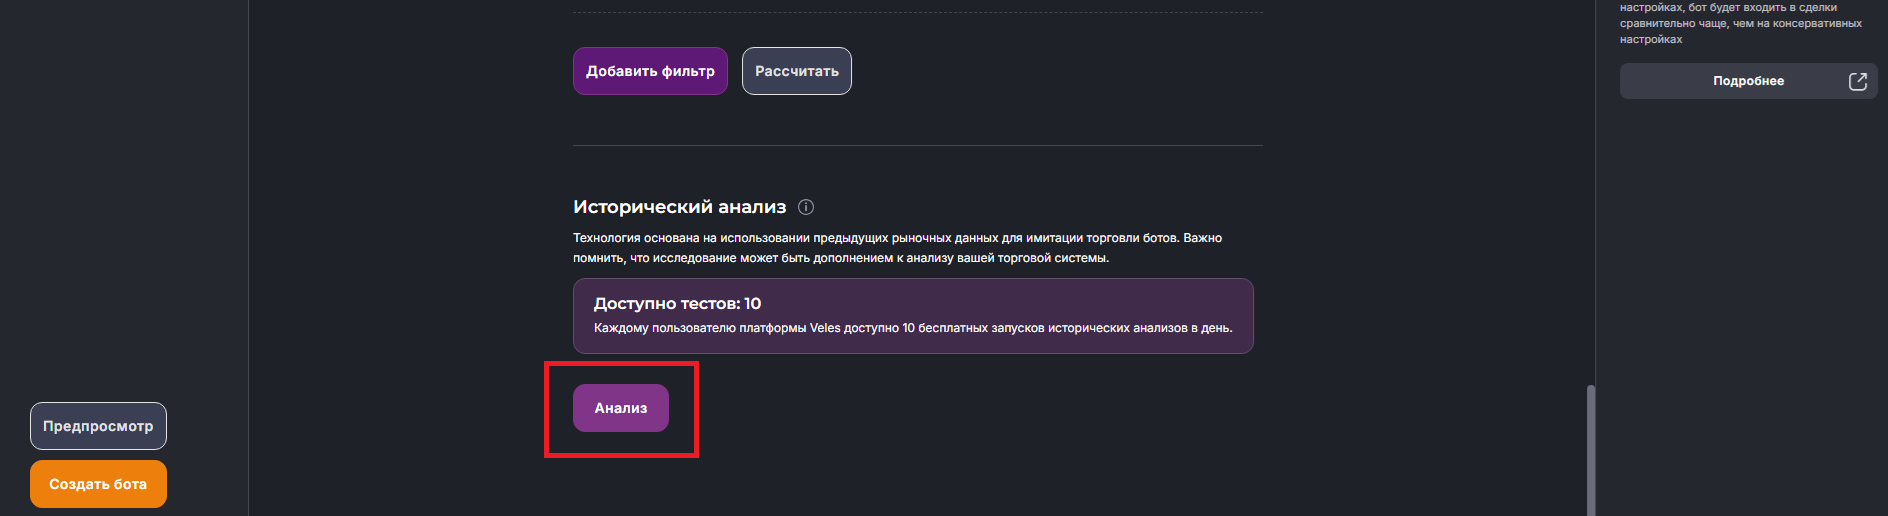Click the Добавить фильтр button

650,71
